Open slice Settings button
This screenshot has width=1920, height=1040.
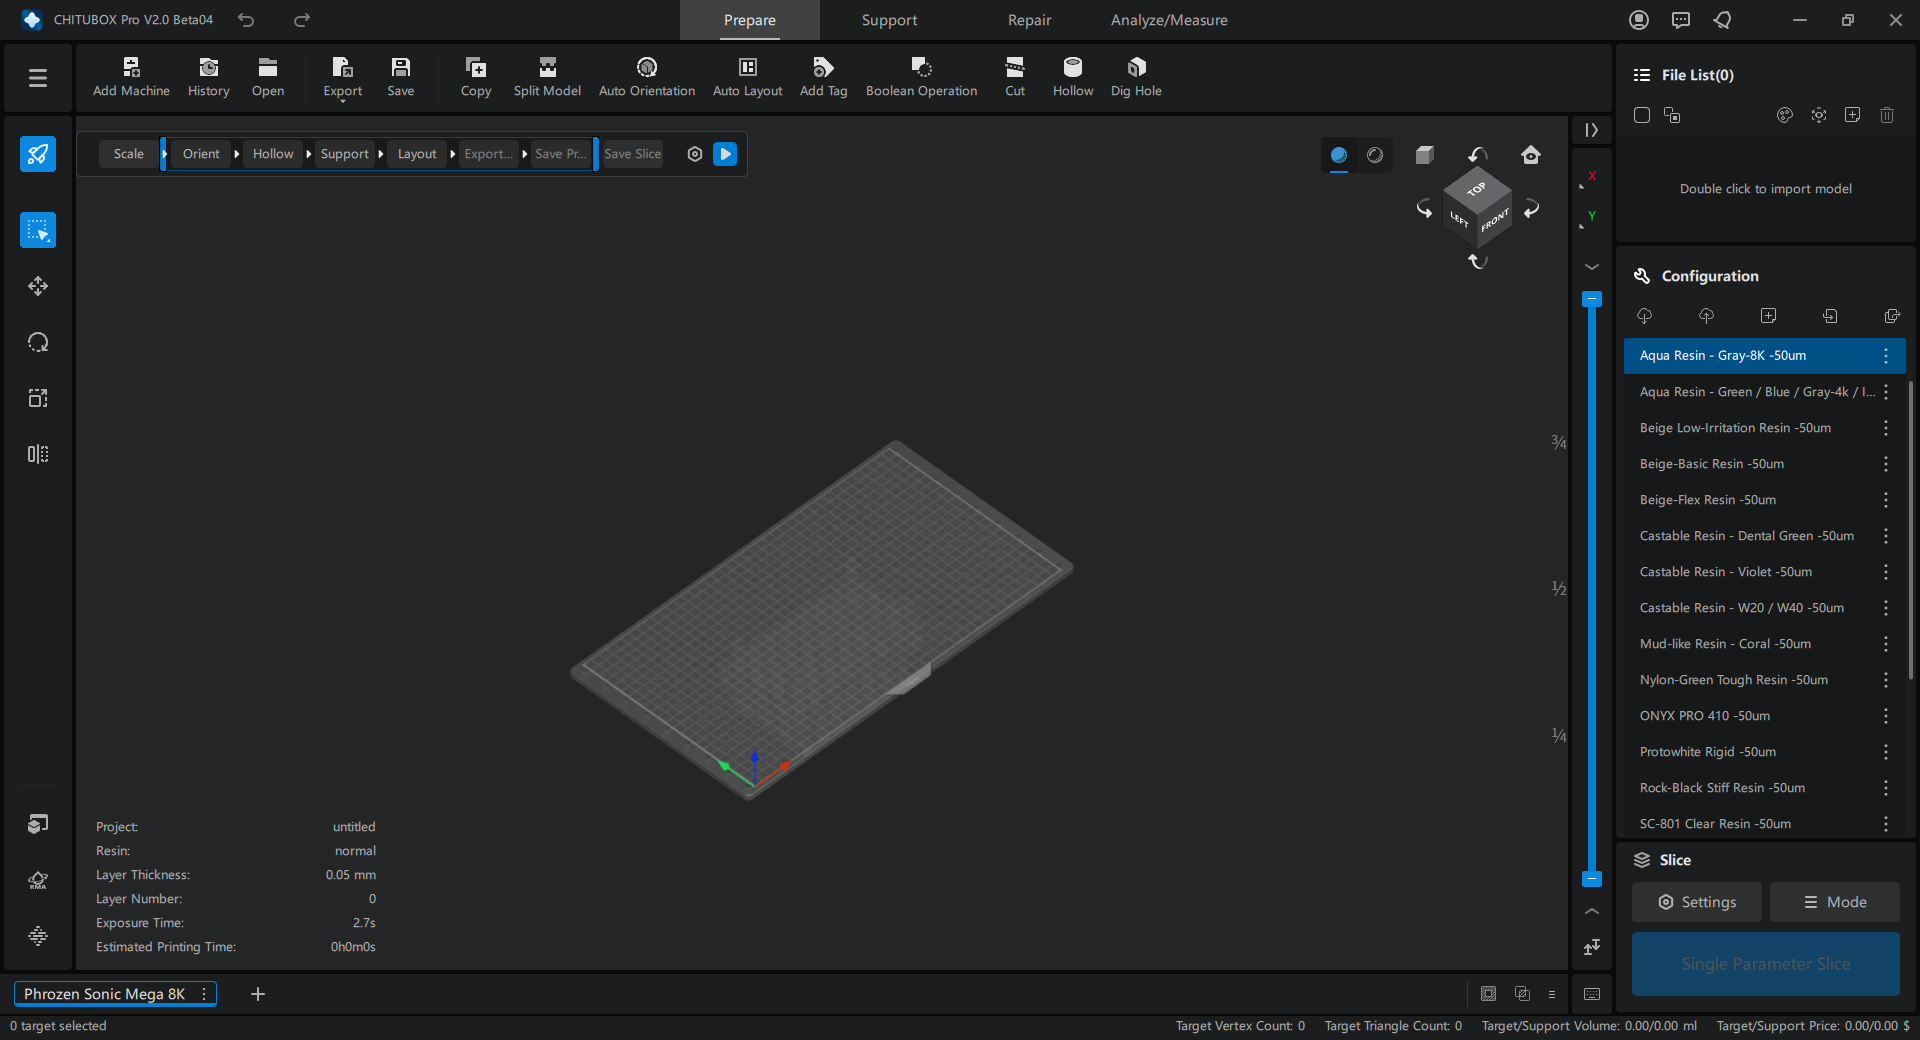[x=1697, y=902]
